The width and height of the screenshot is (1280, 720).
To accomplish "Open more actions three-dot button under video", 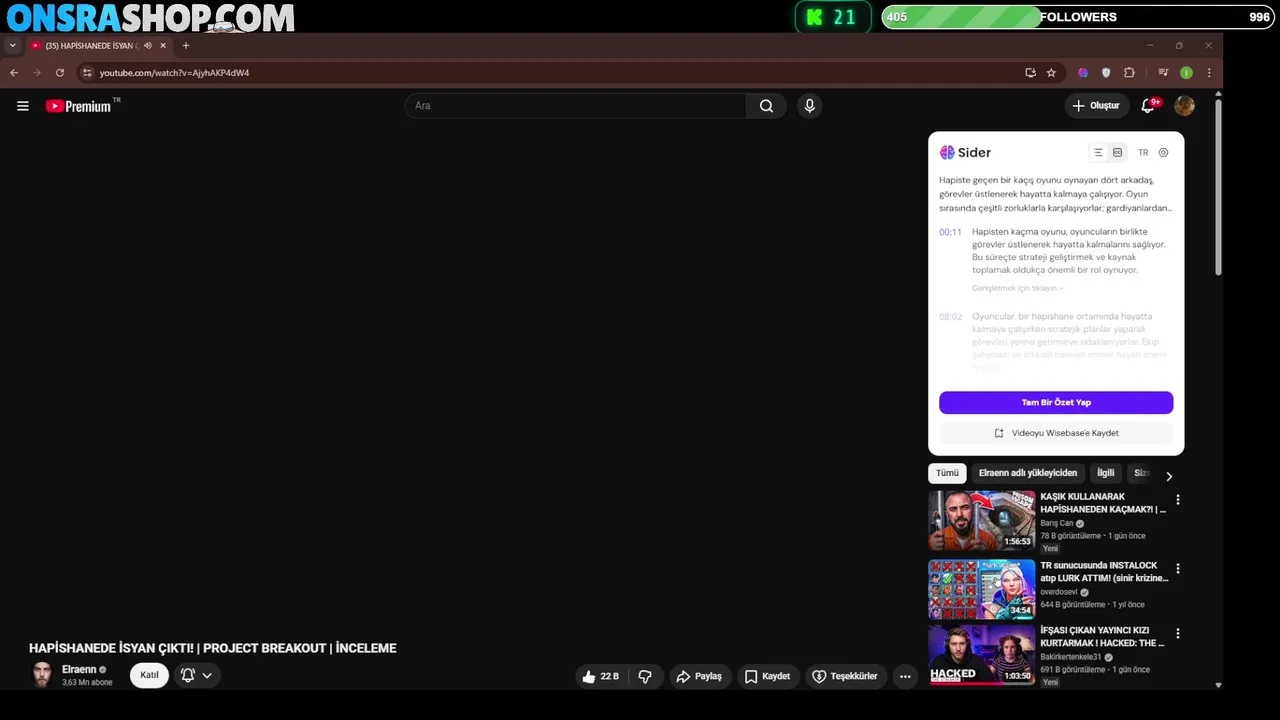I will (x=905, y=677).
